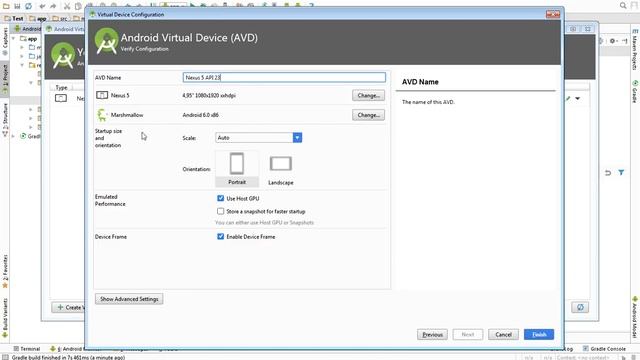The height and width of the screenshot is (360, 640).
Task: Click app in the breadcrumb bar
Action: click(x=38, y=18)
